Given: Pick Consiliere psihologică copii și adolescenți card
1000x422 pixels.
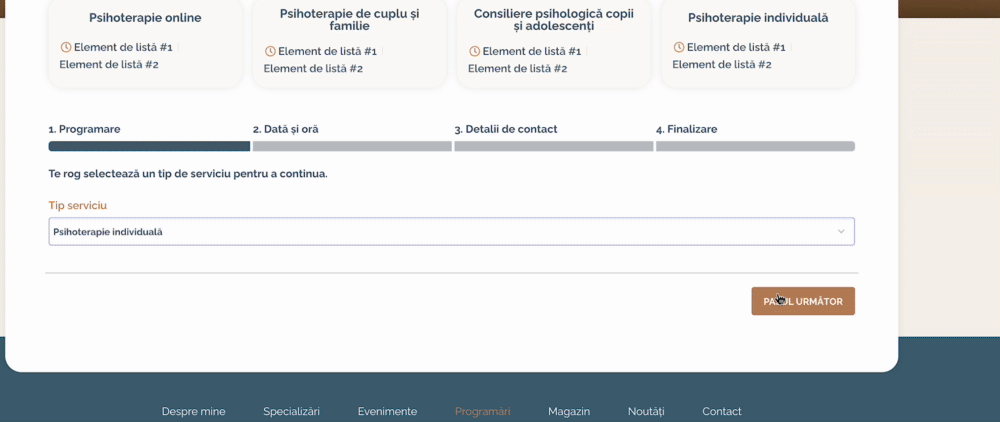Looking at the screenshot, I should [553, 20].
